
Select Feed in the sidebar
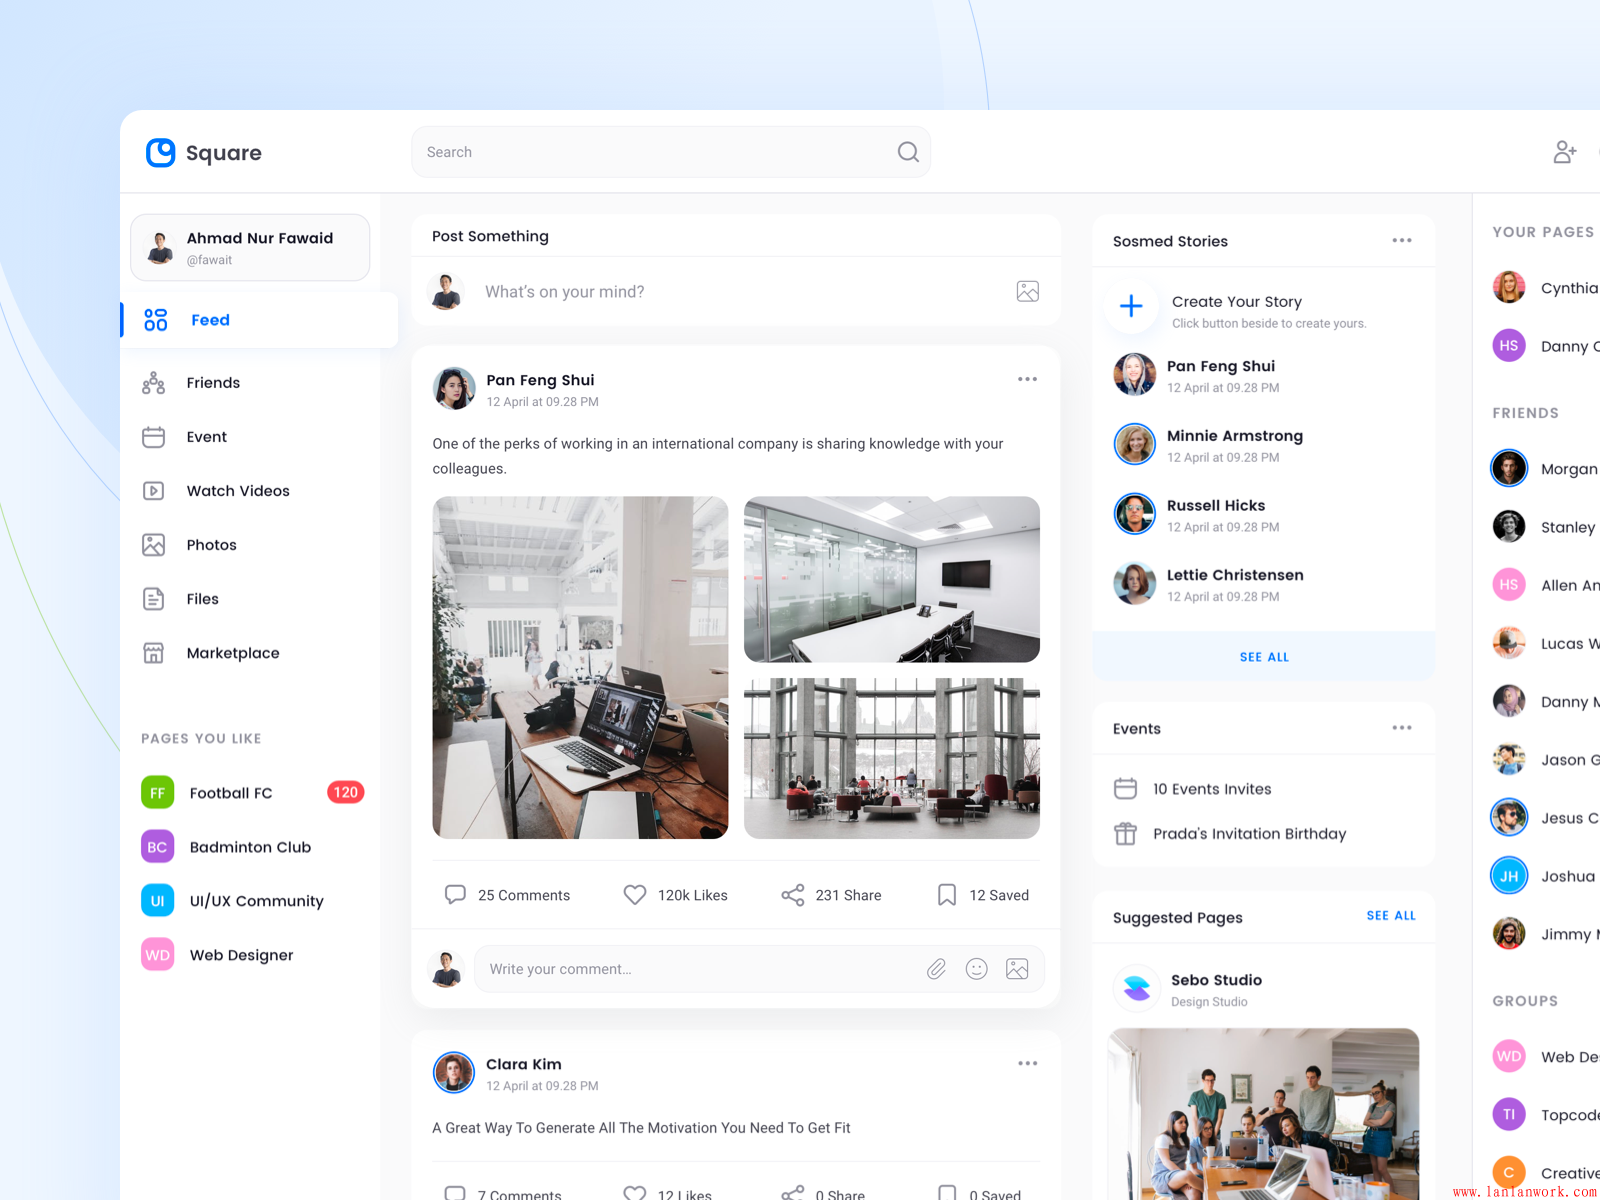click(210, 320)
